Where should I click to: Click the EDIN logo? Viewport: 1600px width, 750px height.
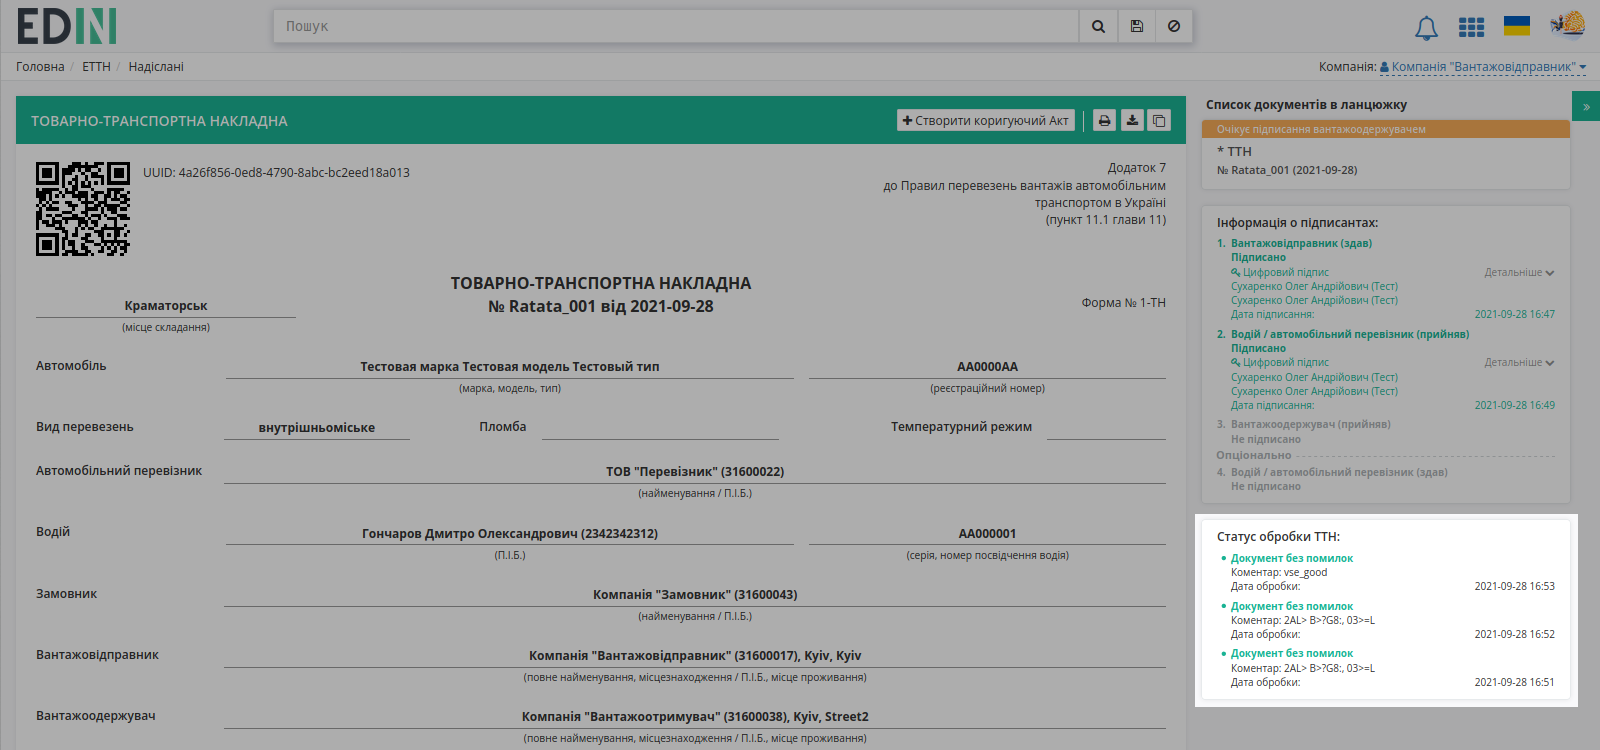[x=67, y=26]
